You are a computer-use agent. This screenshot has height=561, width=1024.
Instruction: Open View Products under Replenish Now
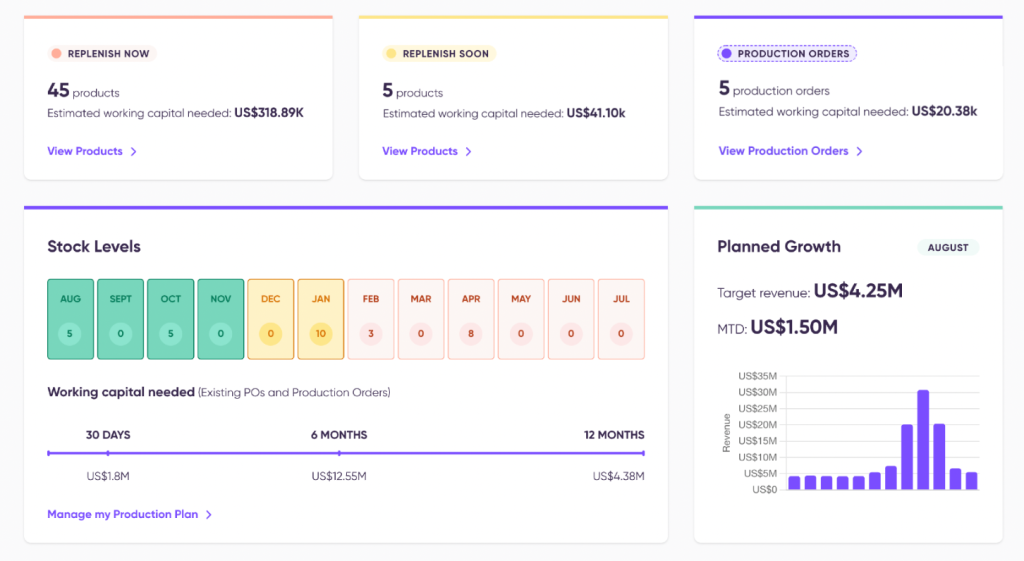coord(85,152)
